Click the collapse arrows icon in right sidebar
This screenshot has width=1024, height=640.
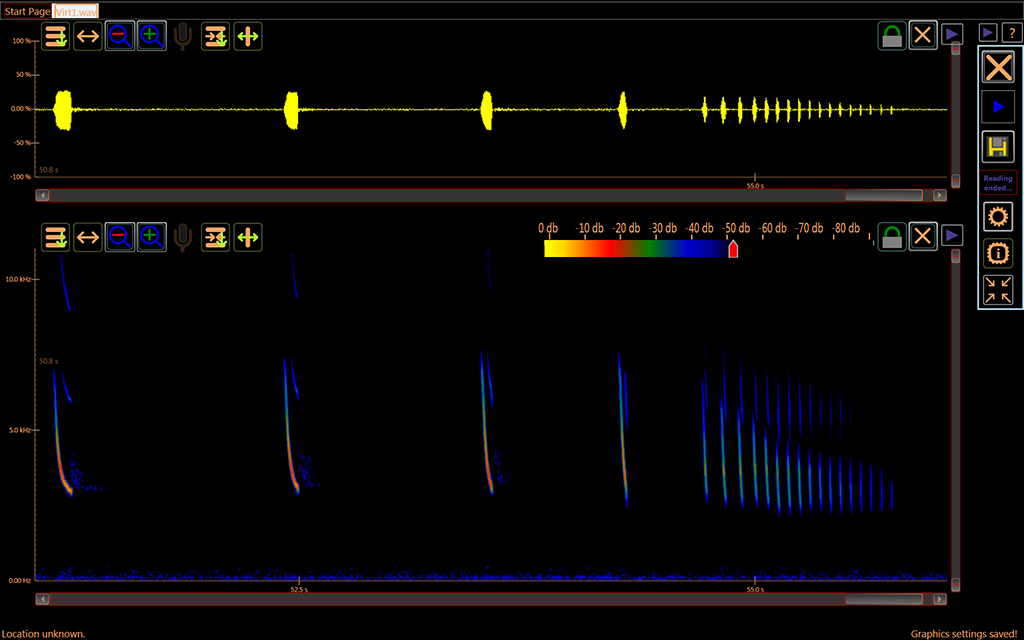tap(997, 289)
